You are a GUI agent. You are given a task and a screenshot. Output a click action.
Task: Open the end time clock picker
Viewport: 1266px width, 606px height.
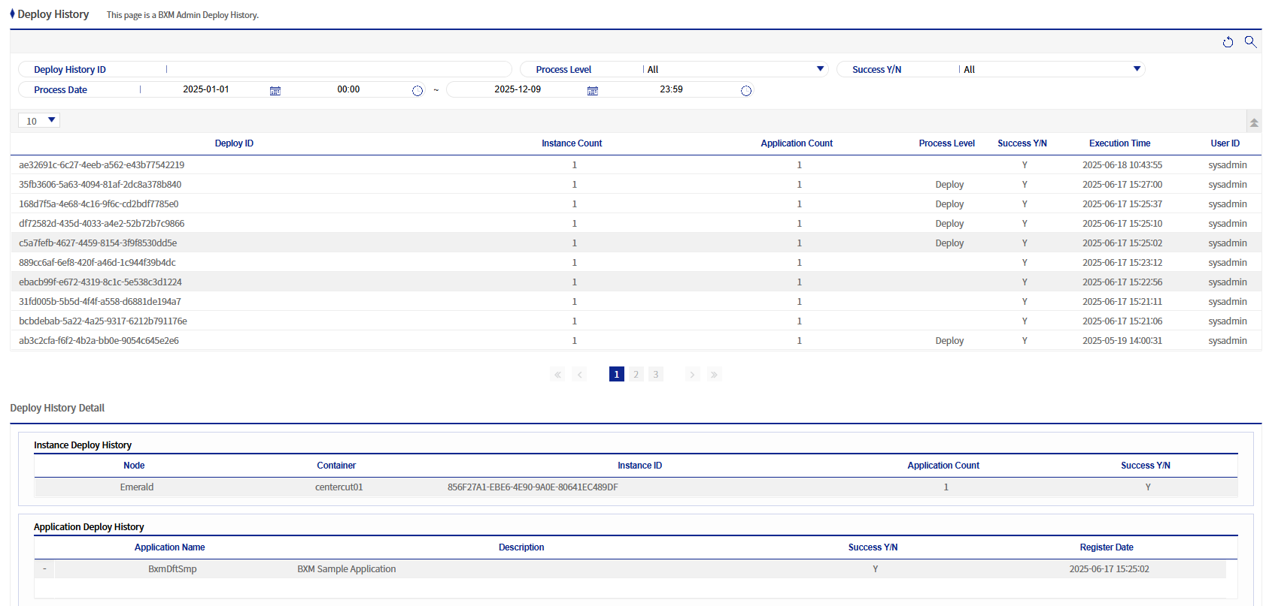[x=746, y=91]
